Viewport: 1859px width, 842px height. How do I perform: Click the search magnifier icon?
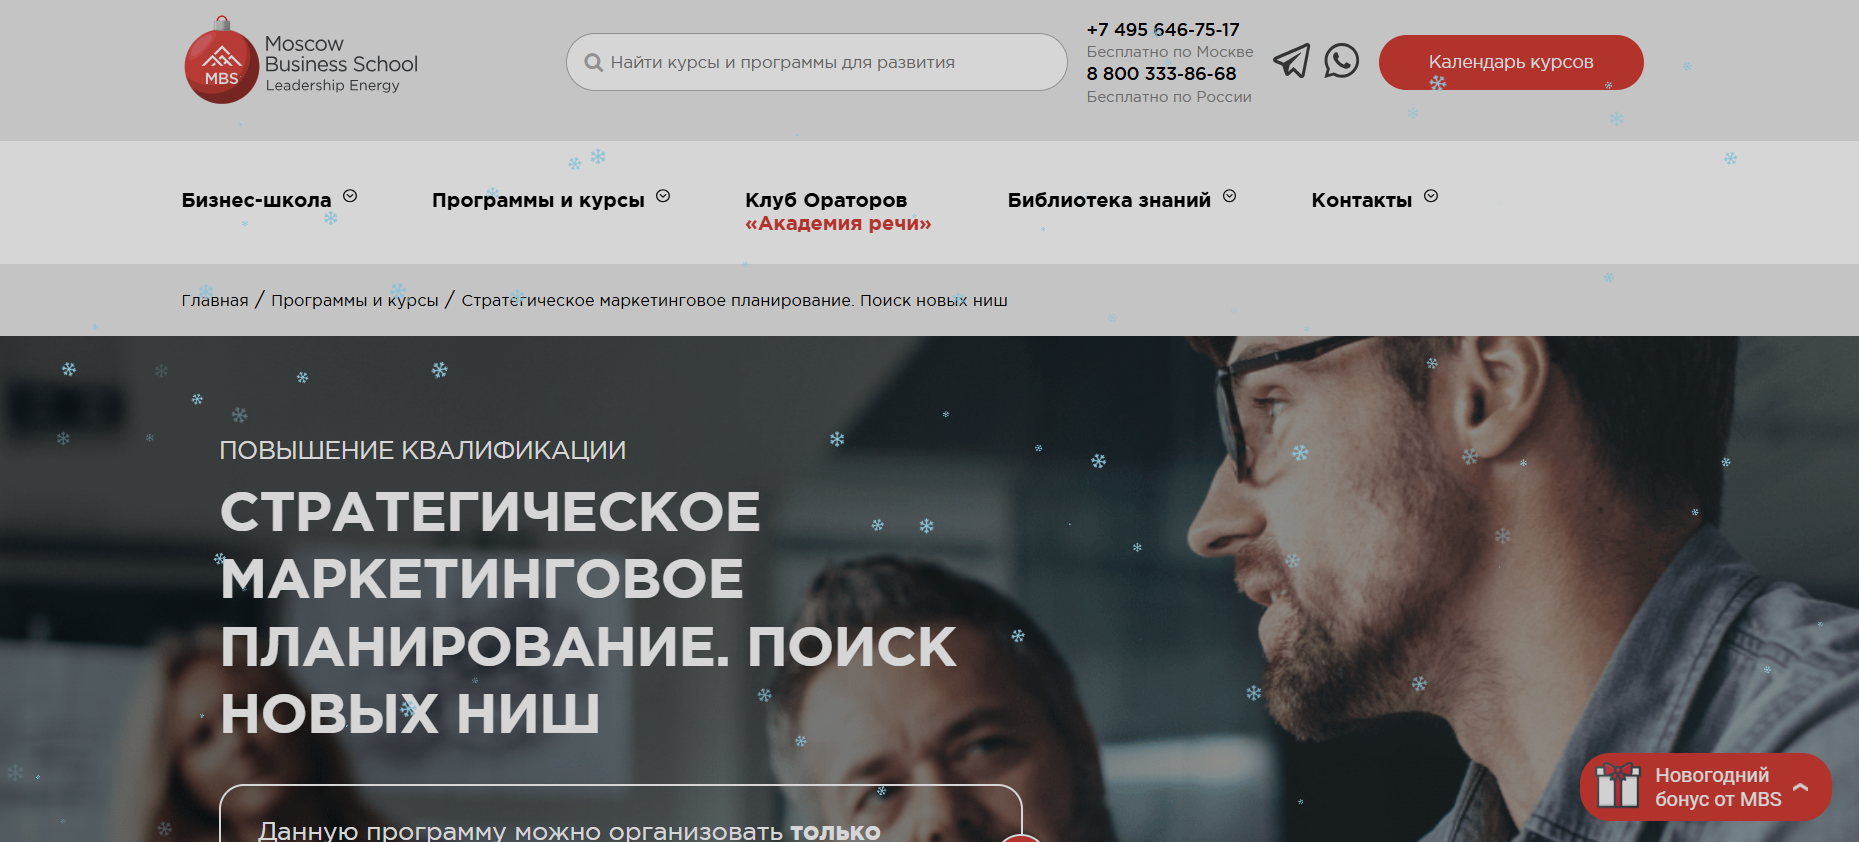(x=593, y=62)
